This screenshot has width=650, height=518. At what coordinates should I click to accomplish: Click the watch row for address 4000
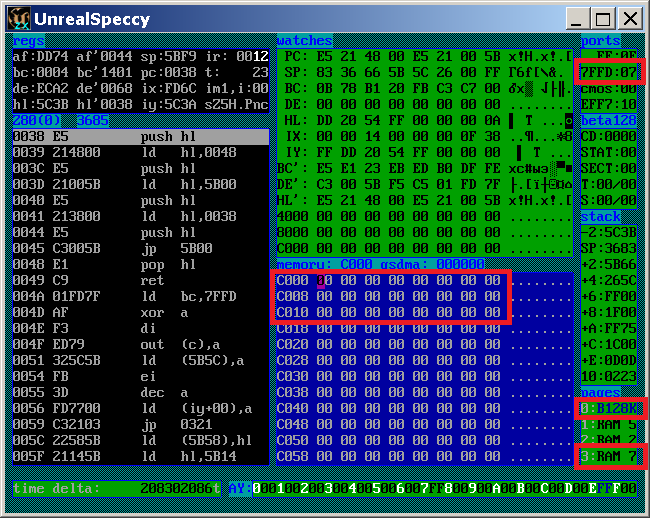click(x=425, y=216)
